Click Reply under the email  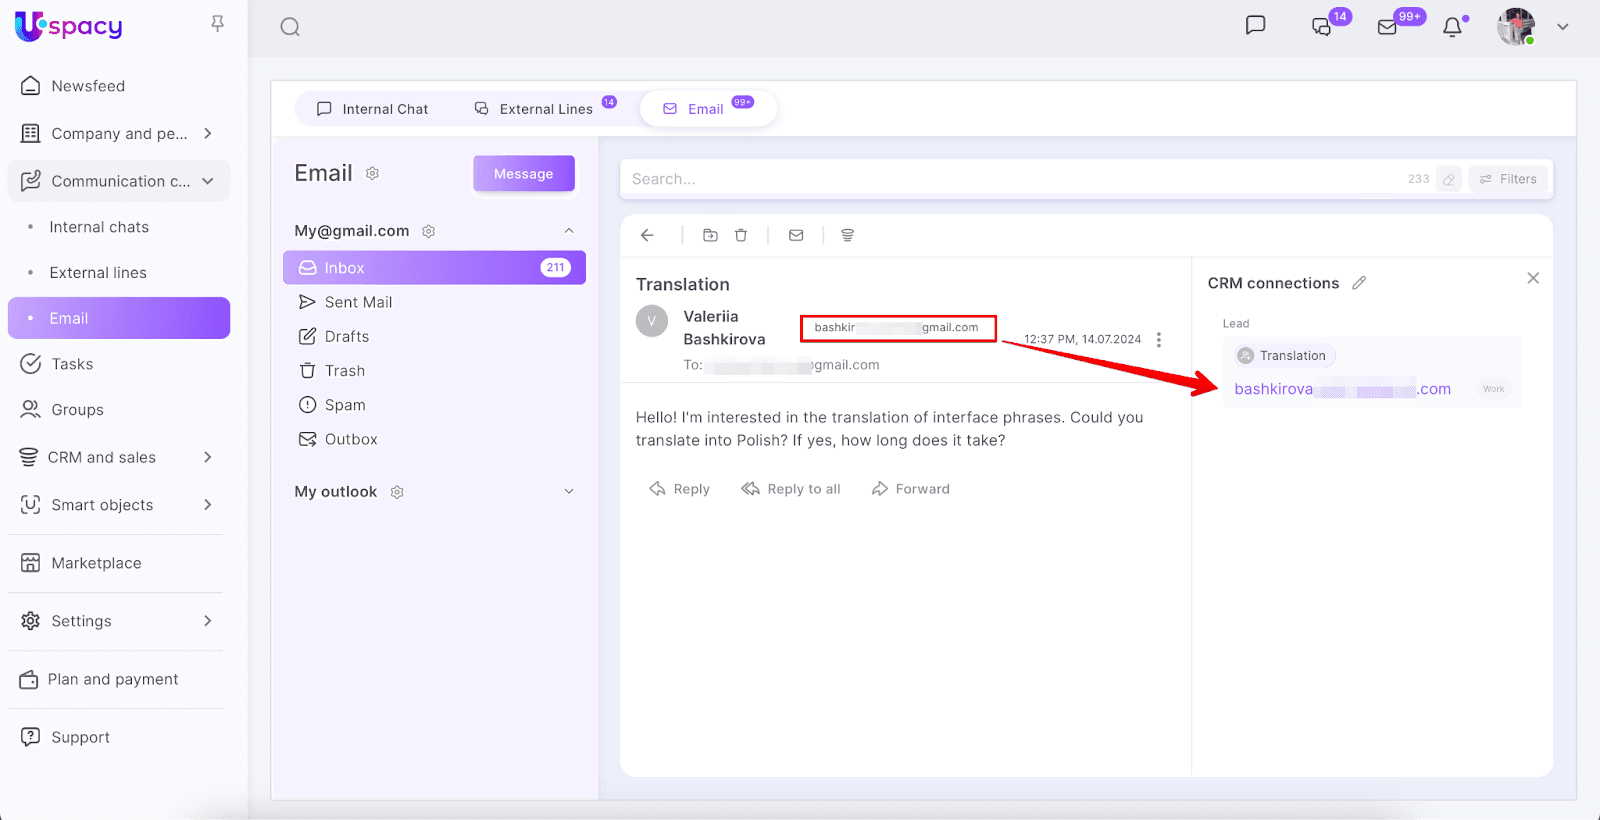coord(680,489)
